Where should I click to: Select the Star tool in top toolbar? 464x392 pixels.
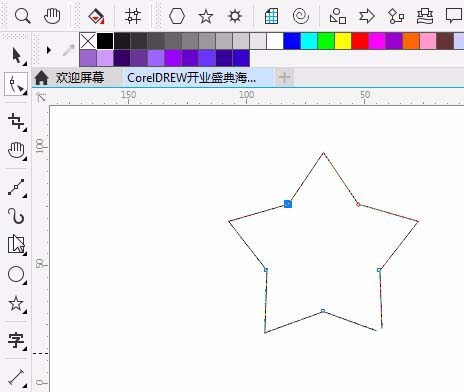tap(206, 16)
